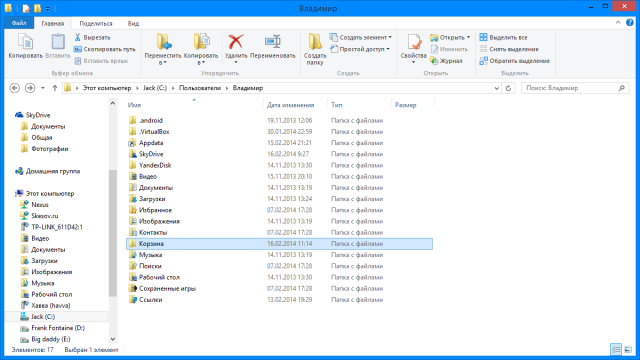Click the red Удалить icon
The image size is (640, 360).
[236, 42]
